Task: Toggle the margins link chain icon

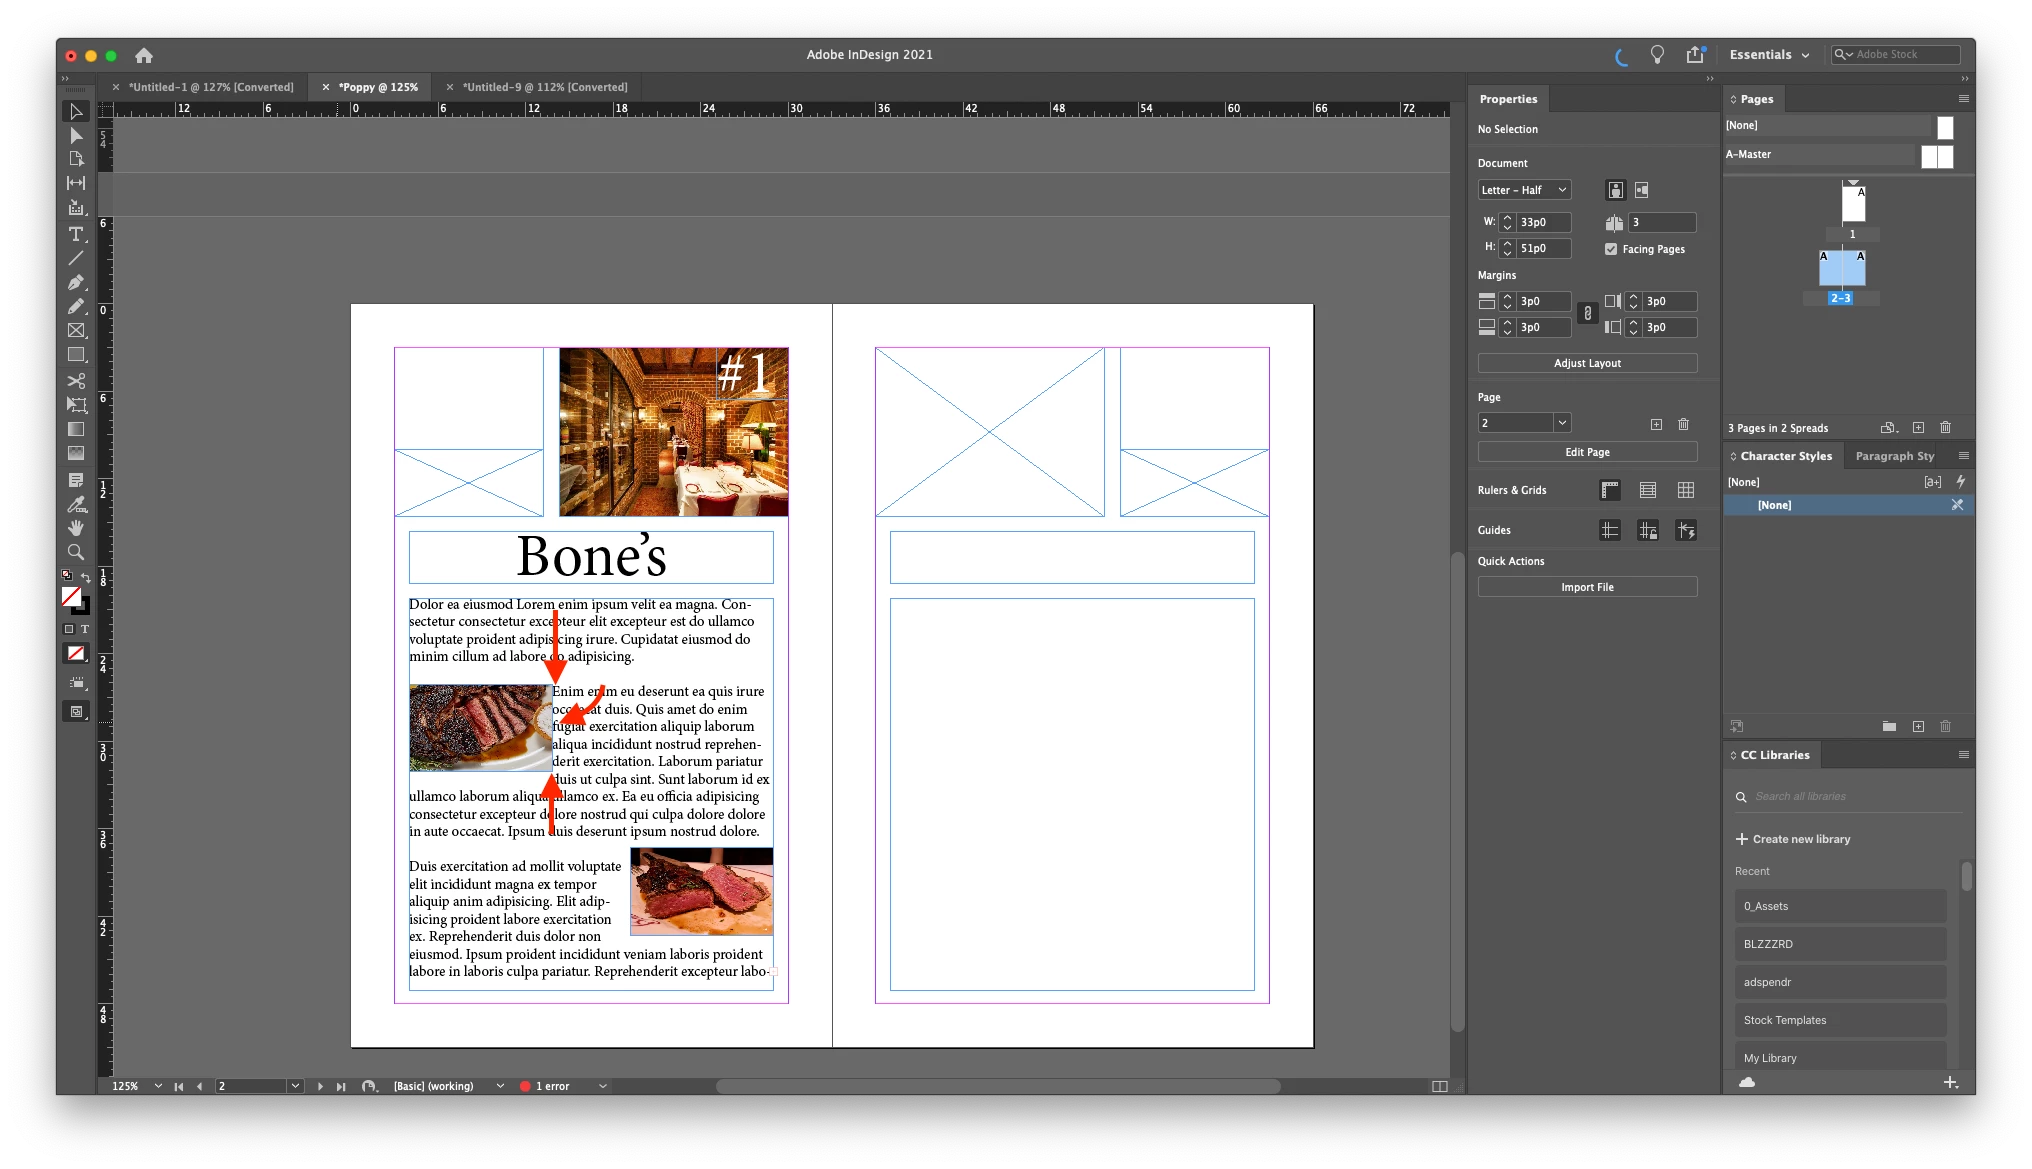Action: 1587,314
